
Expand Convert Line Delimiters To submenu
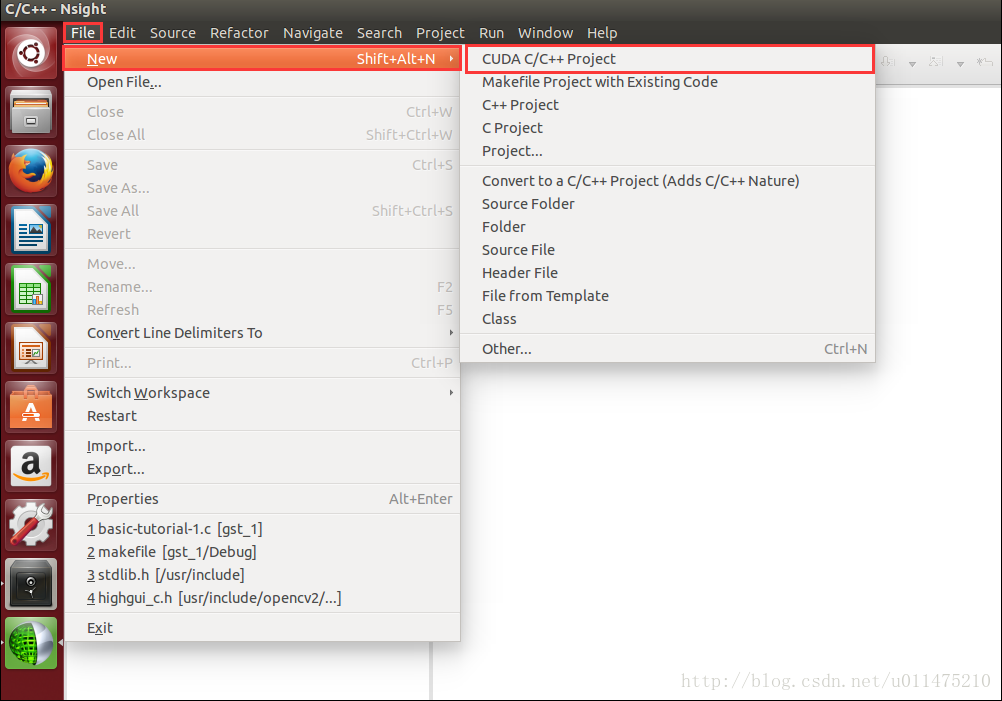(x=262, y=333)
